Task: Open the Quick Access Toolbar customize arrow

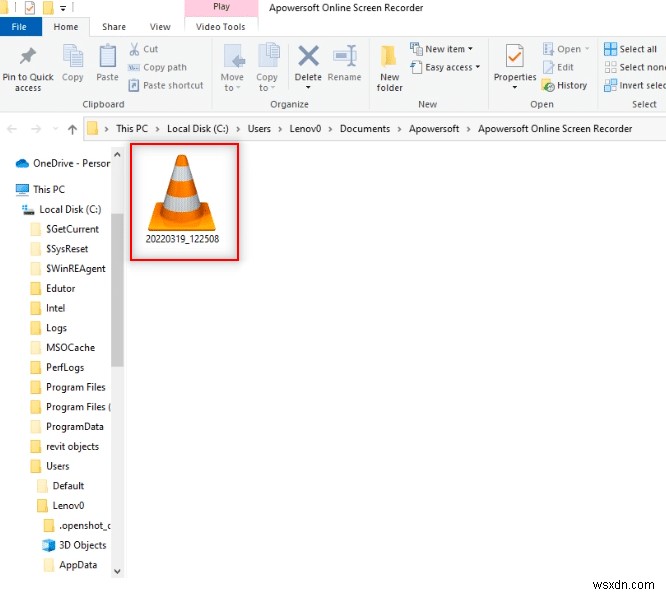Action: (x=63, y=8)
